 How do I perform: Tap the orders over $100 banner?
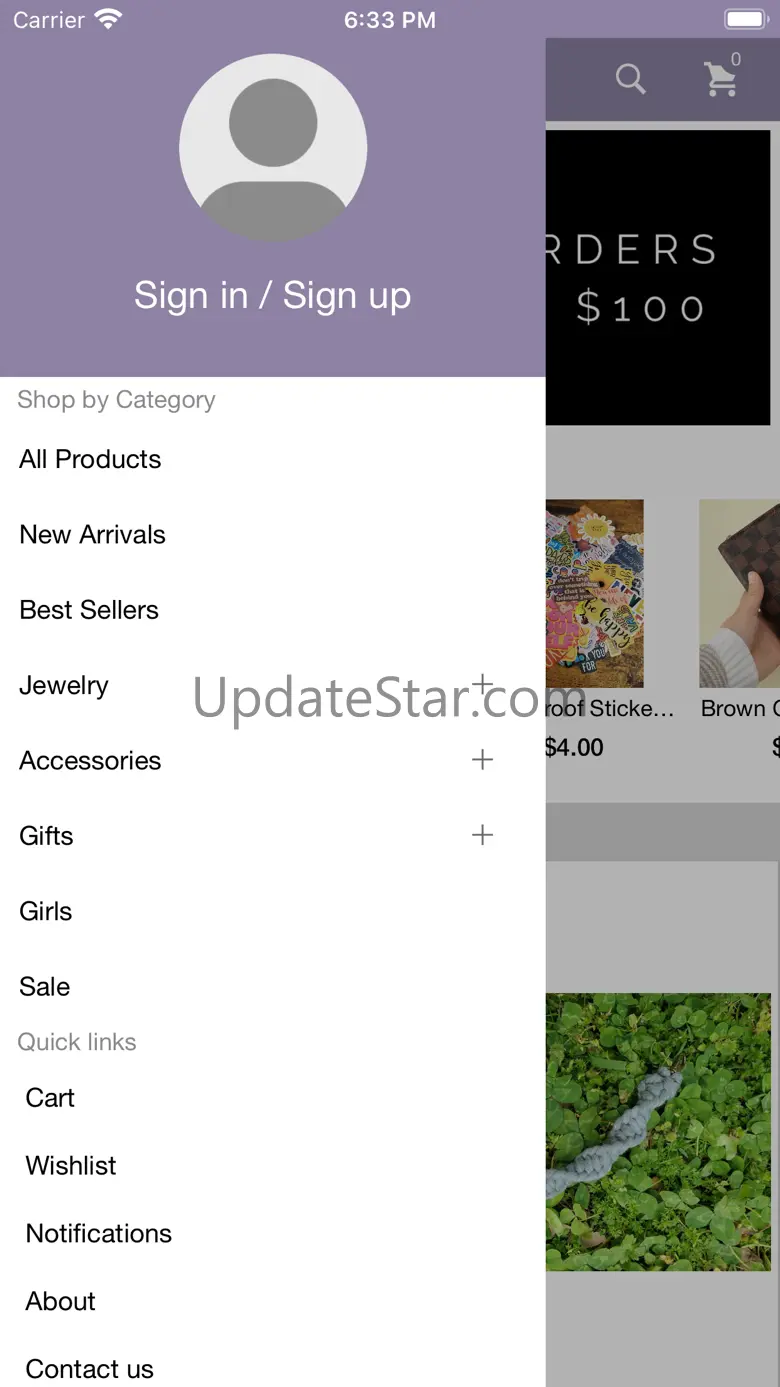click(658, 277)
